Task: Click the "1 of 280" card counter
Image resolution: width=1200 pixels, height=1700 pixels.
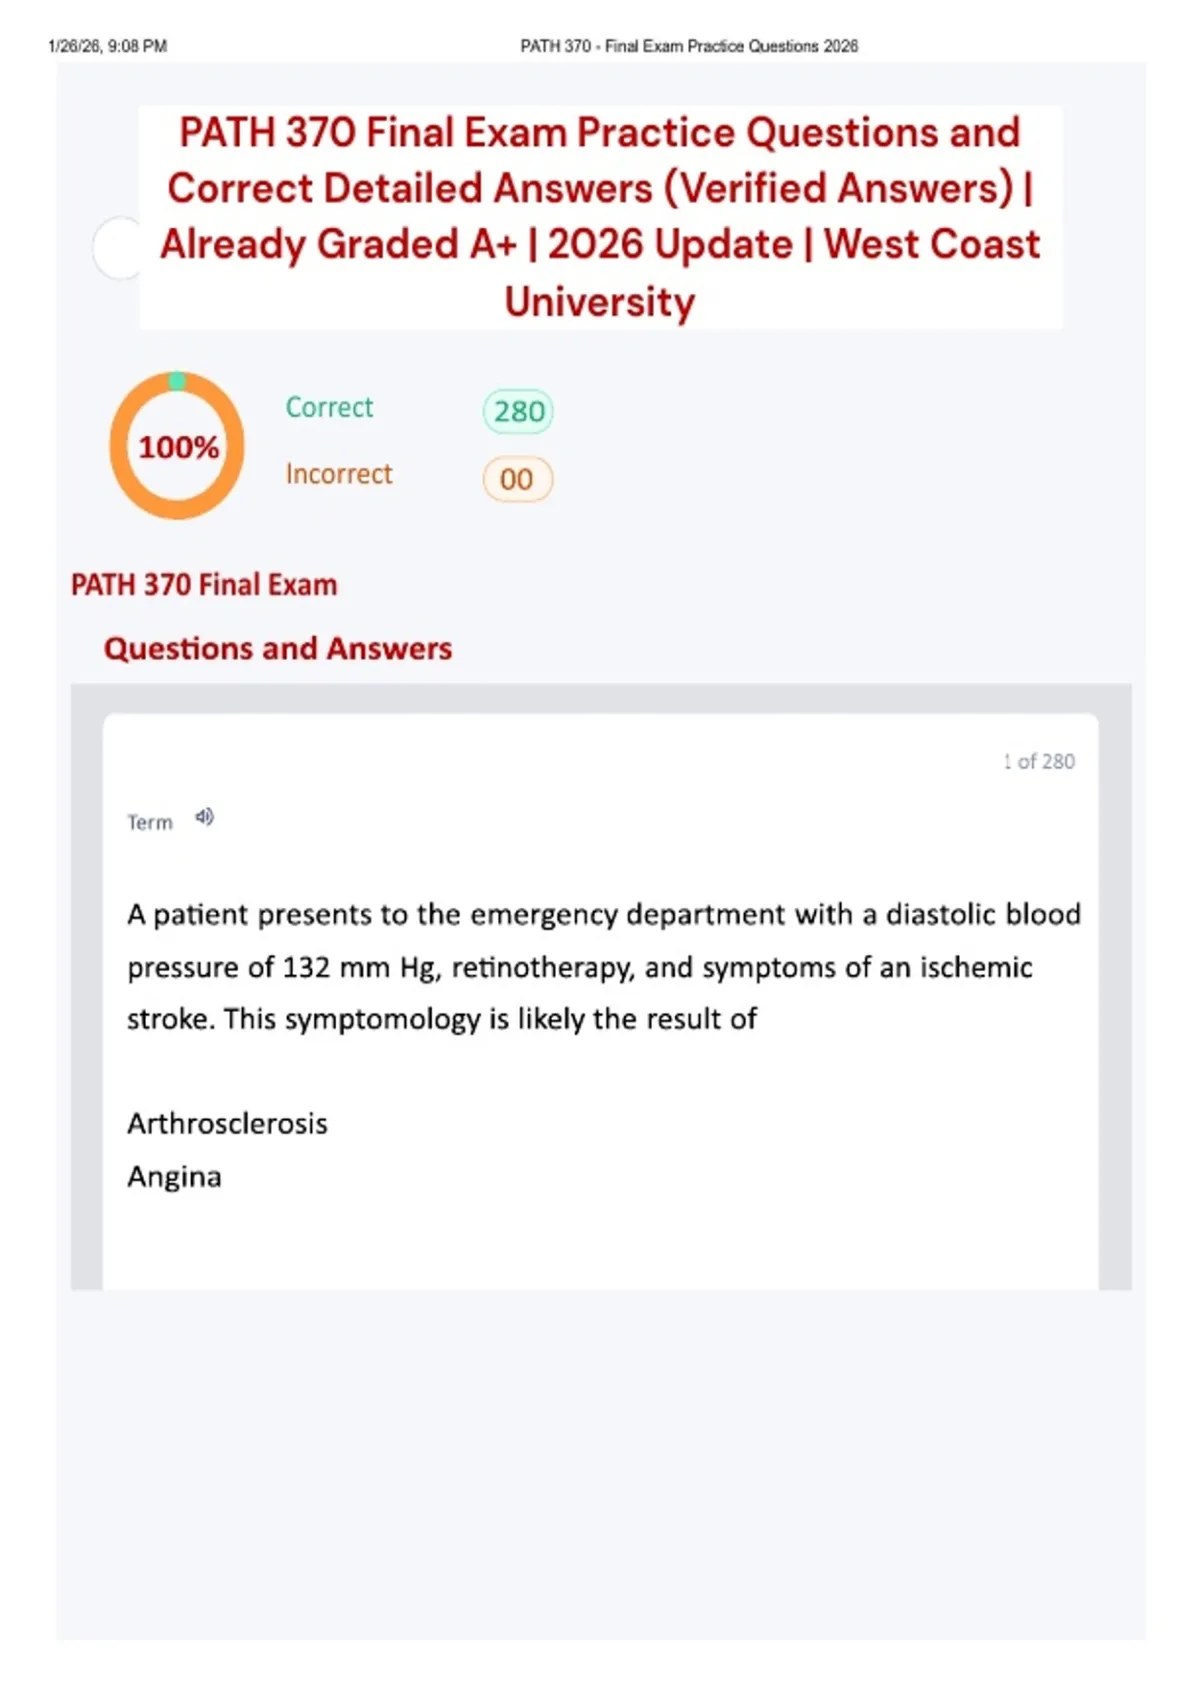Action: pyautogui.click(x=1039, y=762)
